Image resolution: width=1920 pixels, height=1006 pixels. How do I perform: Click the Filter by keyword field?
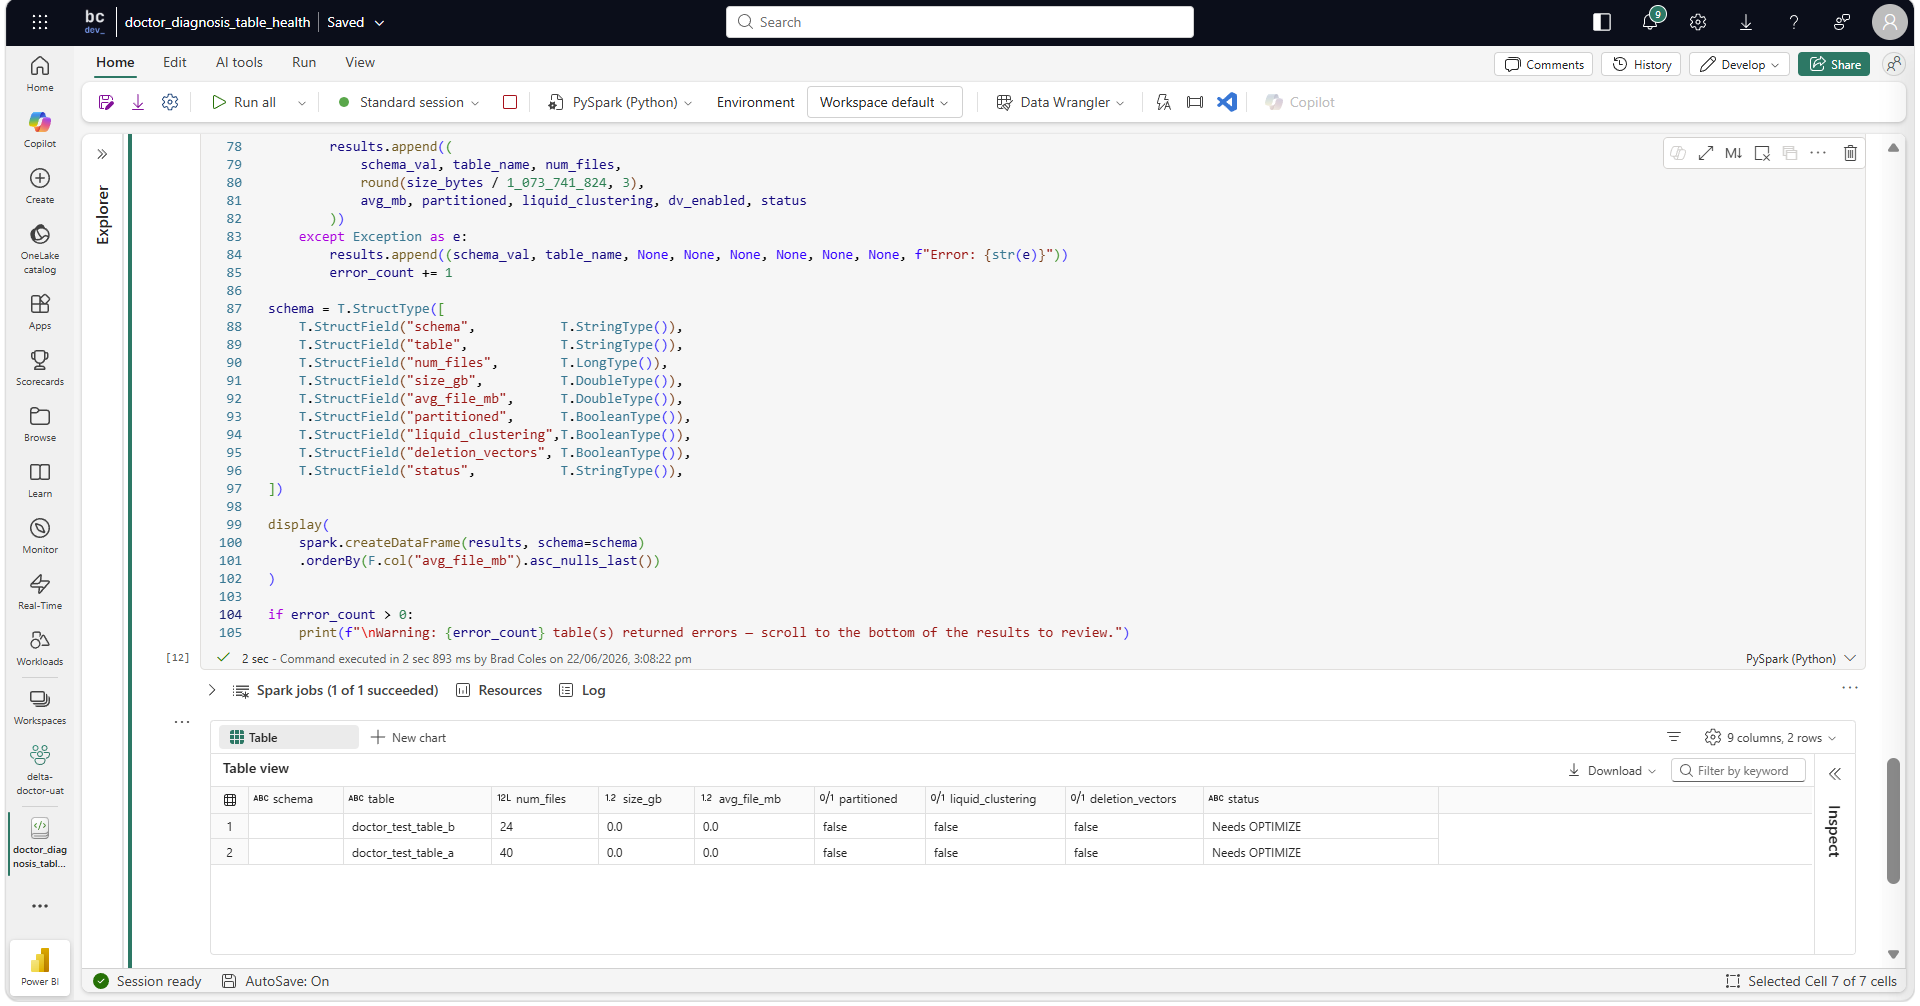pyautogui.click(x=1738, y=770)
